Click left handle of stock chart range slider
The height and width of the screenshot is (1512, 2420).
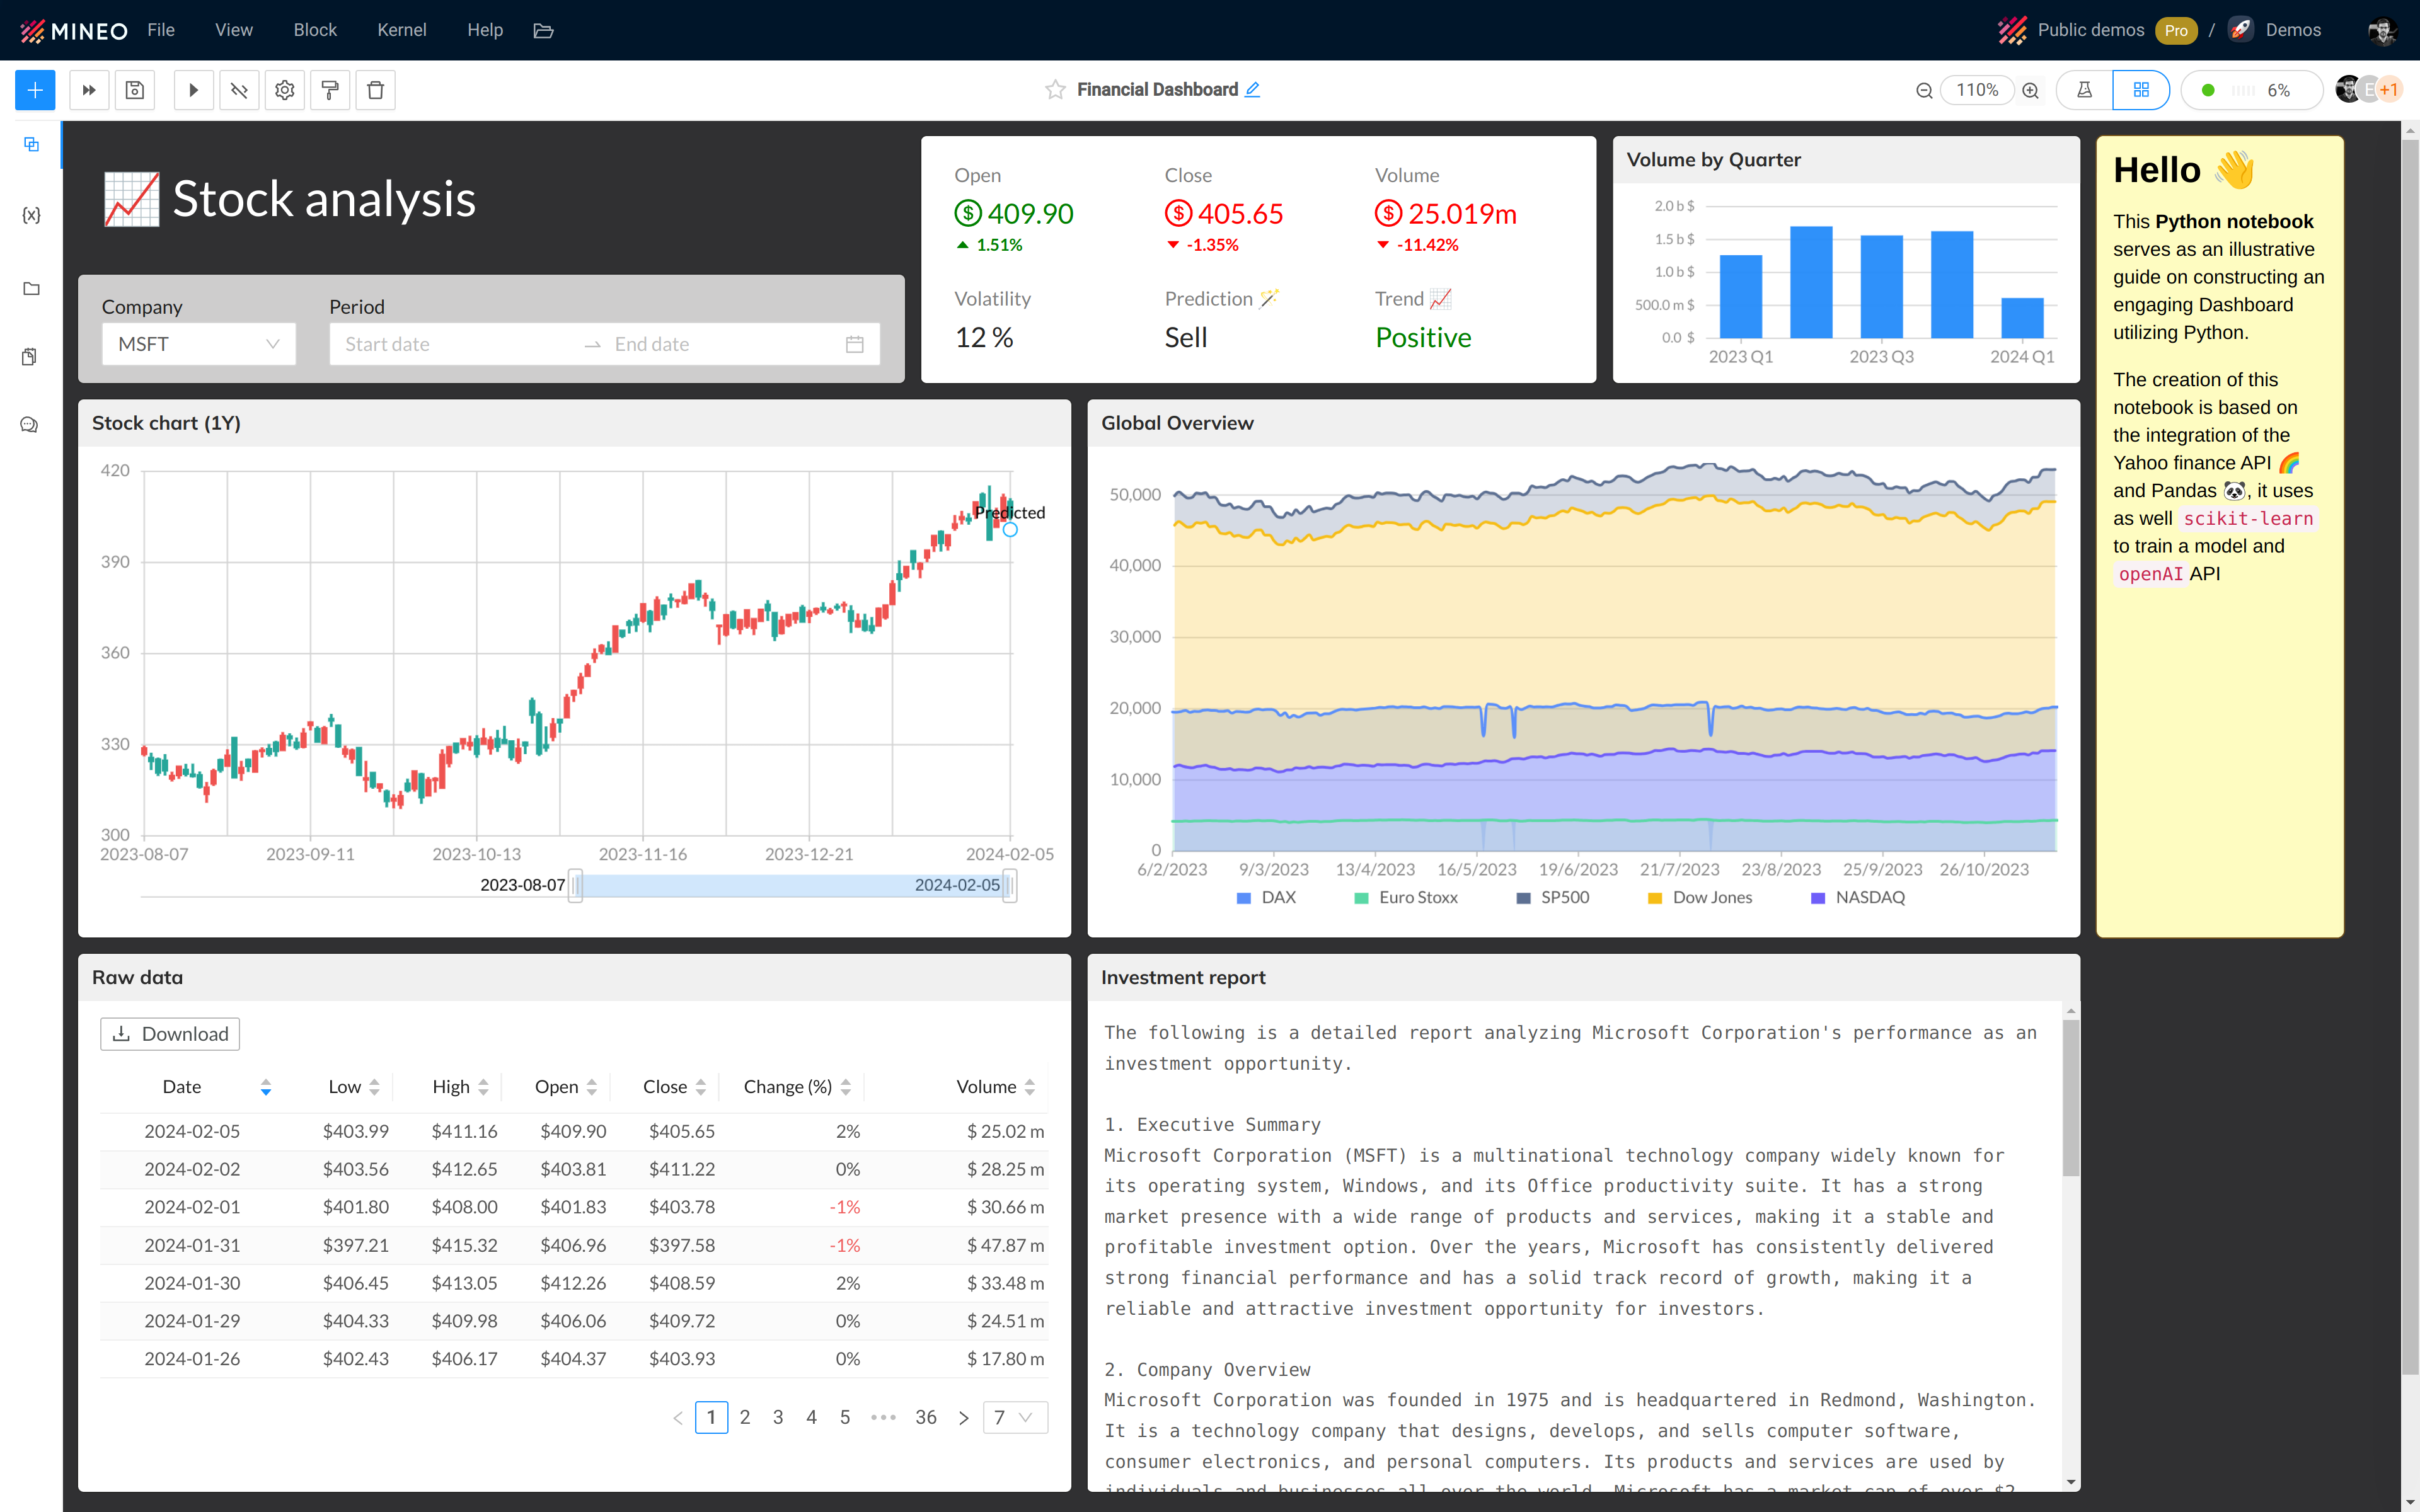click(x=575, y=885)
